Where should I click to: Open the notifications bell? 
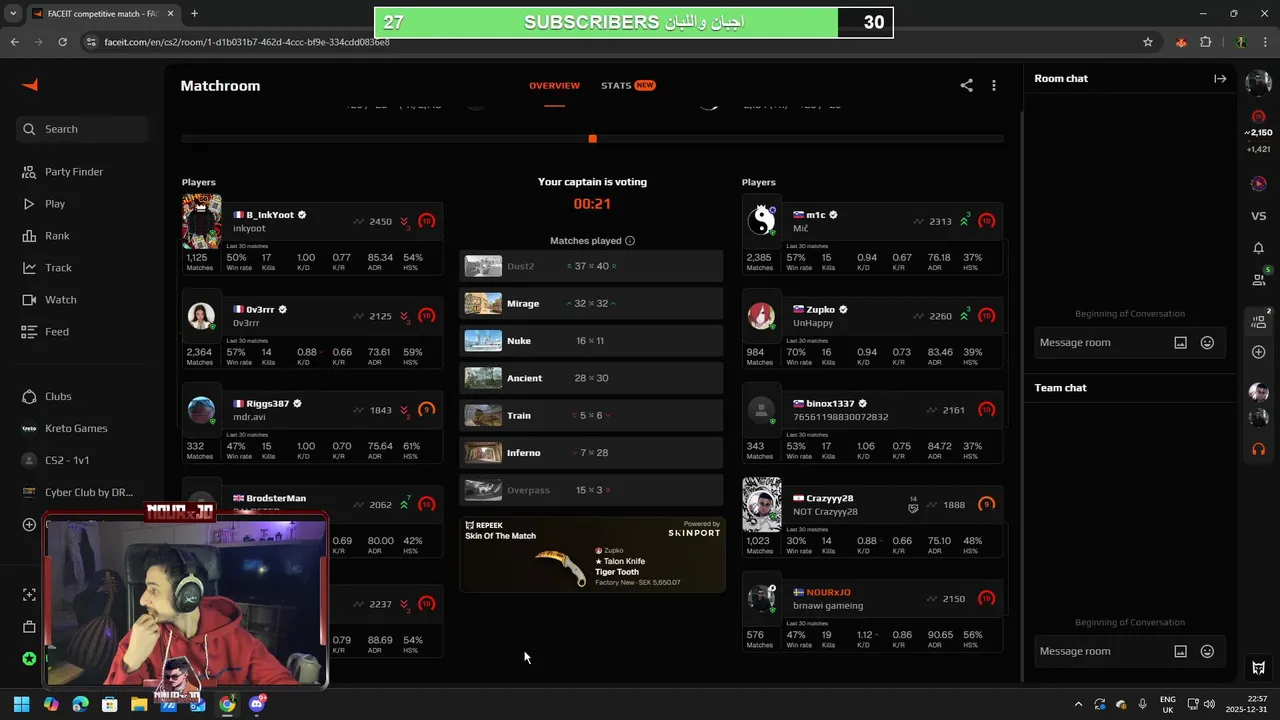(1258, 248)
